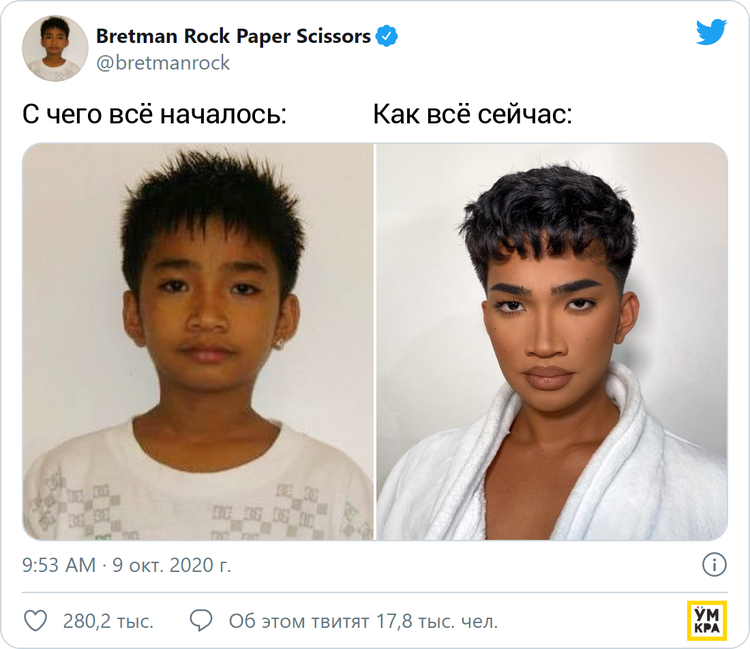The height and width of the screenshot is (649, 750).
Task: Click the horizontal line above the like count
Action: click(x=375, y=593)
